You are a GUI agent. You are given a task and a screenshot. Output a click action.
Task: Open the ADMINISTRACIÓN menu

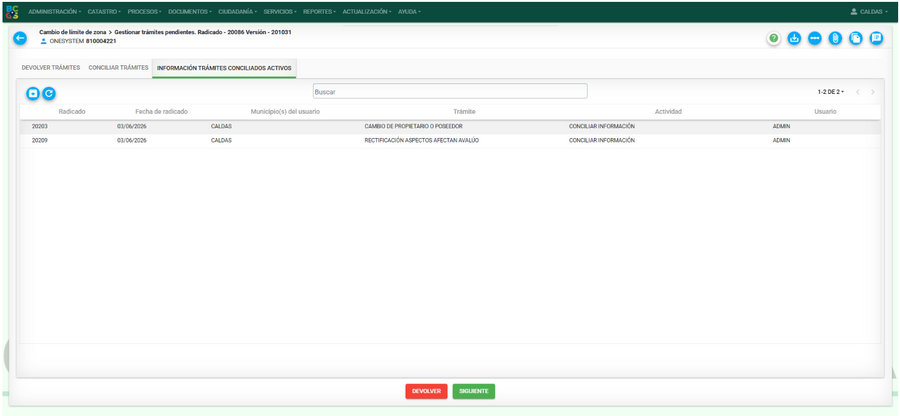(54, 11)
